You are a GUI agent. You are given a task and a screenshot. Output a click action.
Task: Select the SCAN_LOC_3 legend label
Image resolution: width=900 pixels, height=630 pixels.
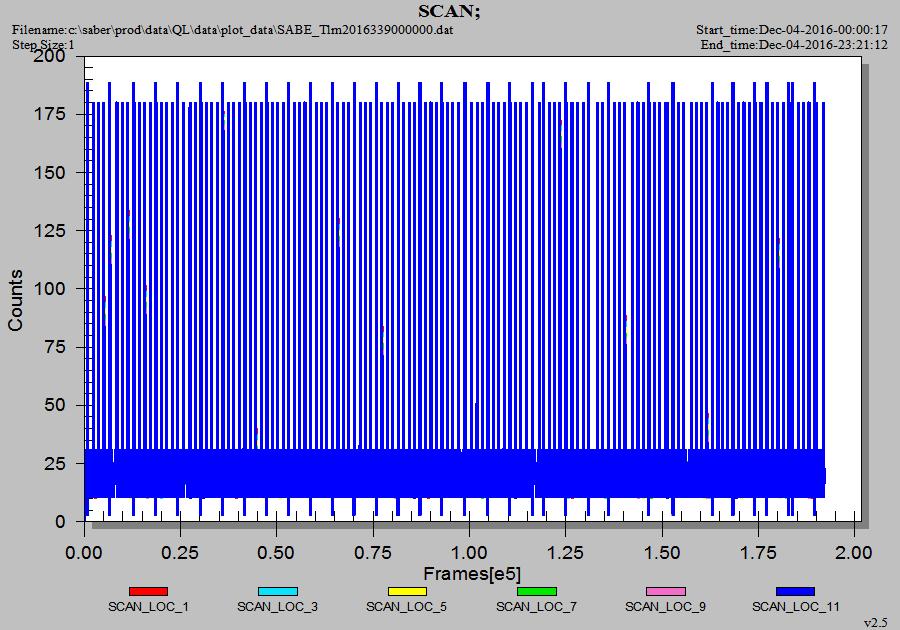[277, 606]
